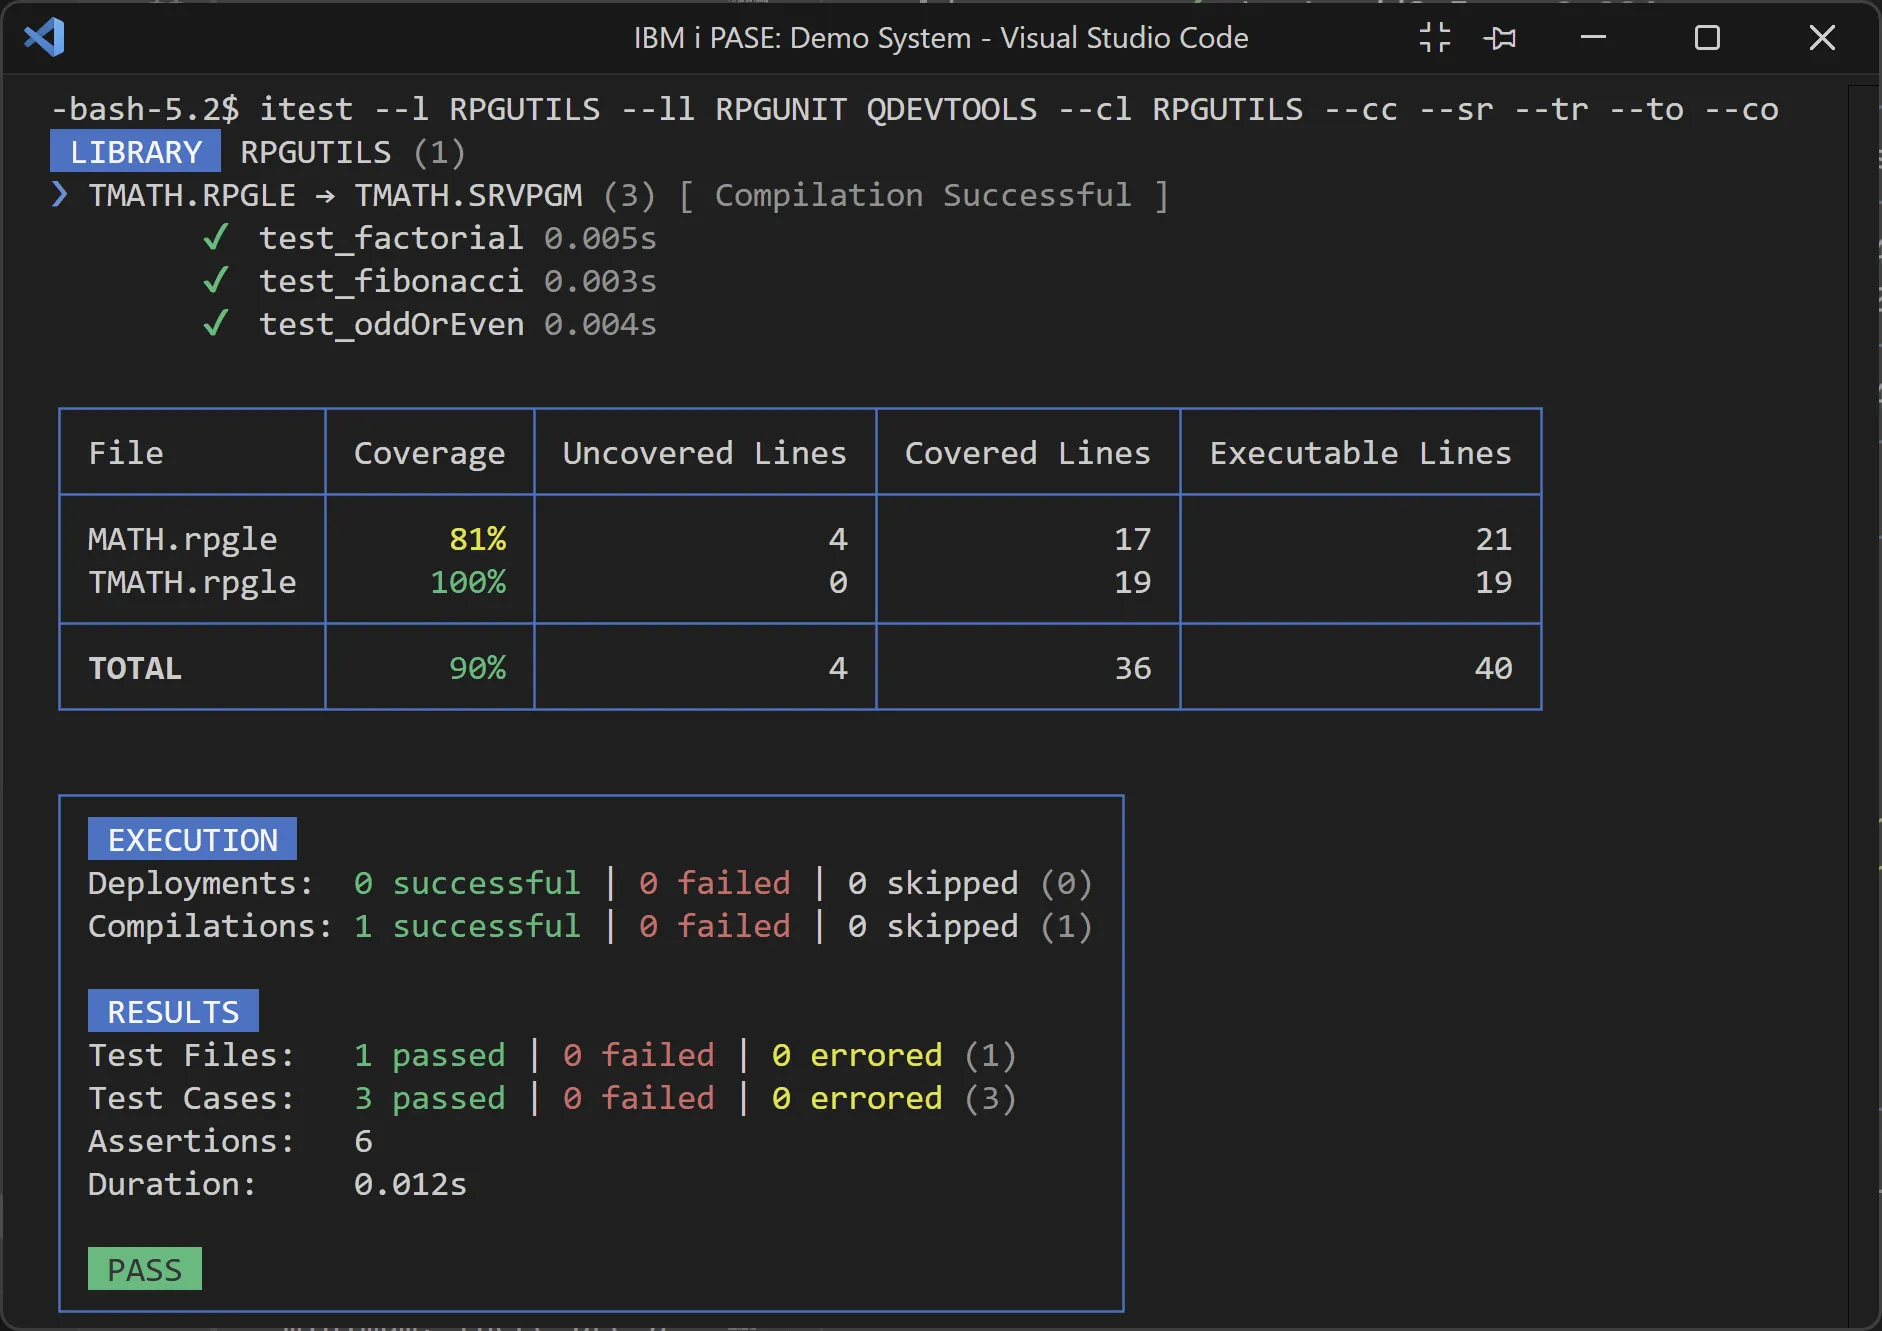The width and height of the screenshot is (1882, 1331).
Task: Click the Assertions count 6
Action: click(364, 1141)
